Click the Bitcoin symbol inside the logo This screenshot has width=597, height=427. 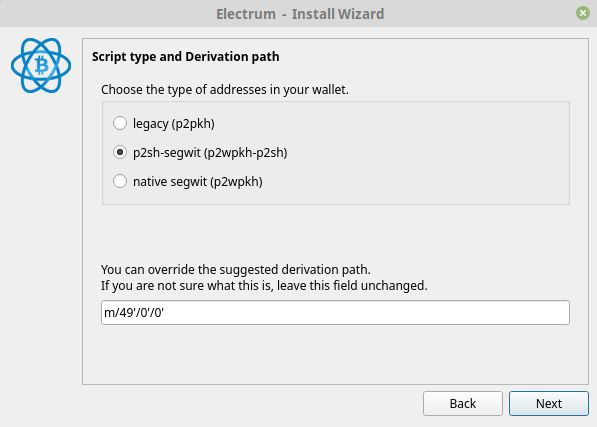42,65
